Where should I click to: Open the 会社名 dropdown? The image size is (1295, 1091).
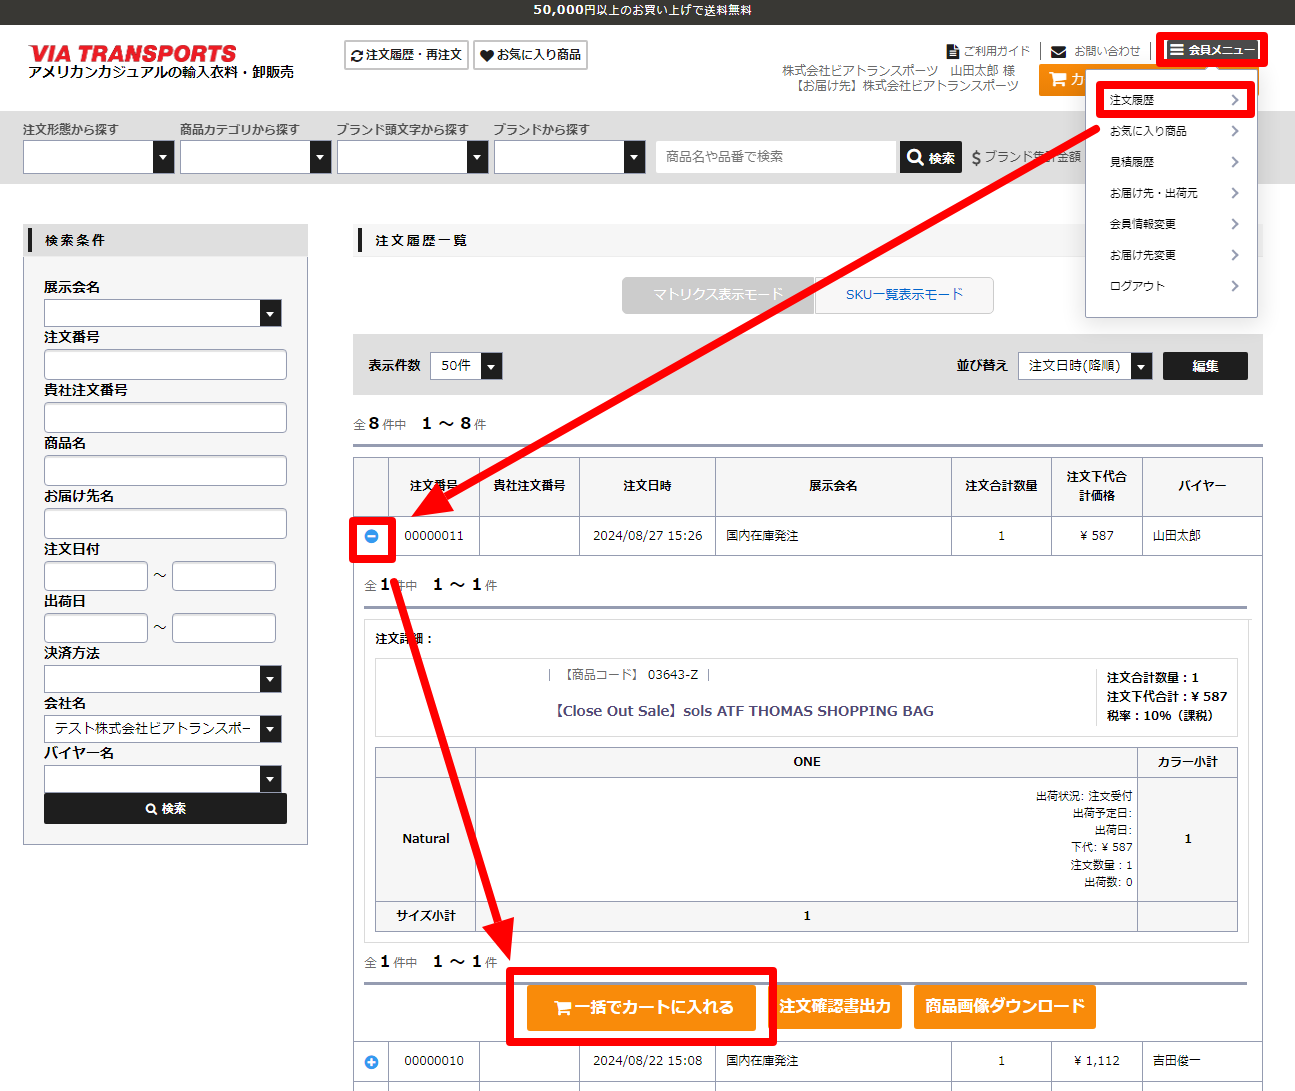click(x=163, y=729)
